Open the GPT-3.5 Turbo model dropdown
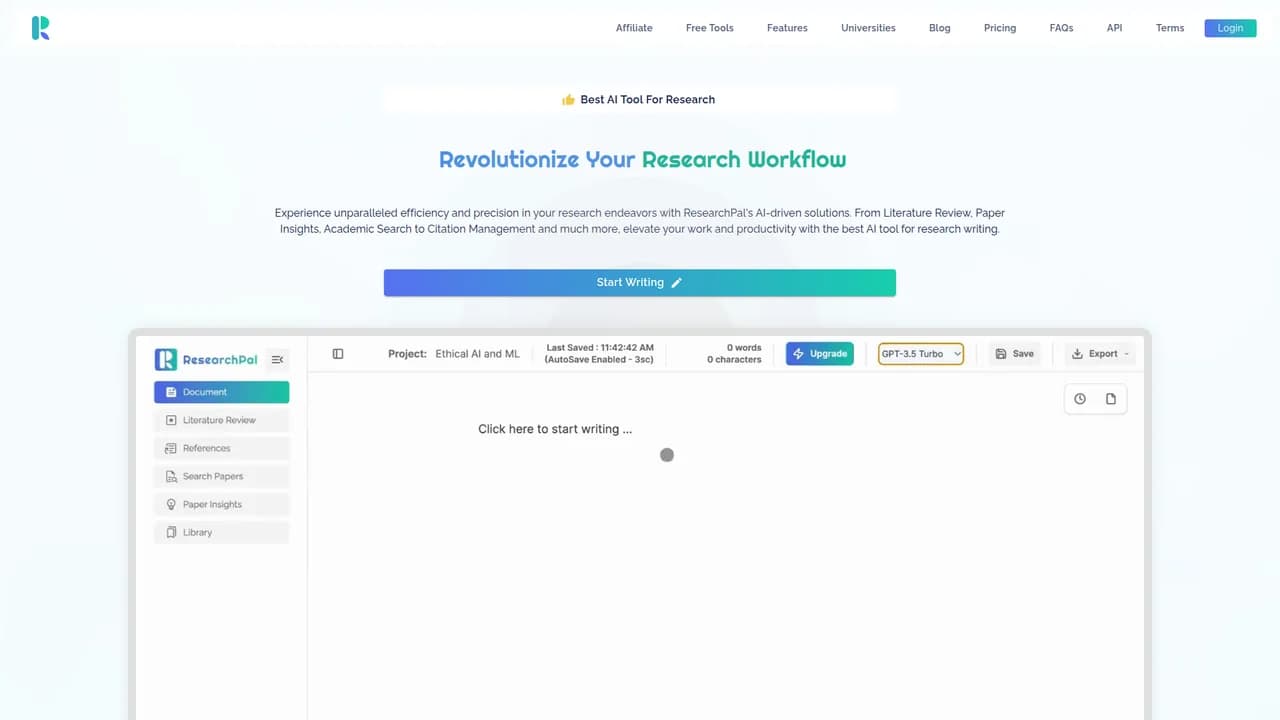Screen dimensions: 1280x720 (x=921, y=354)
